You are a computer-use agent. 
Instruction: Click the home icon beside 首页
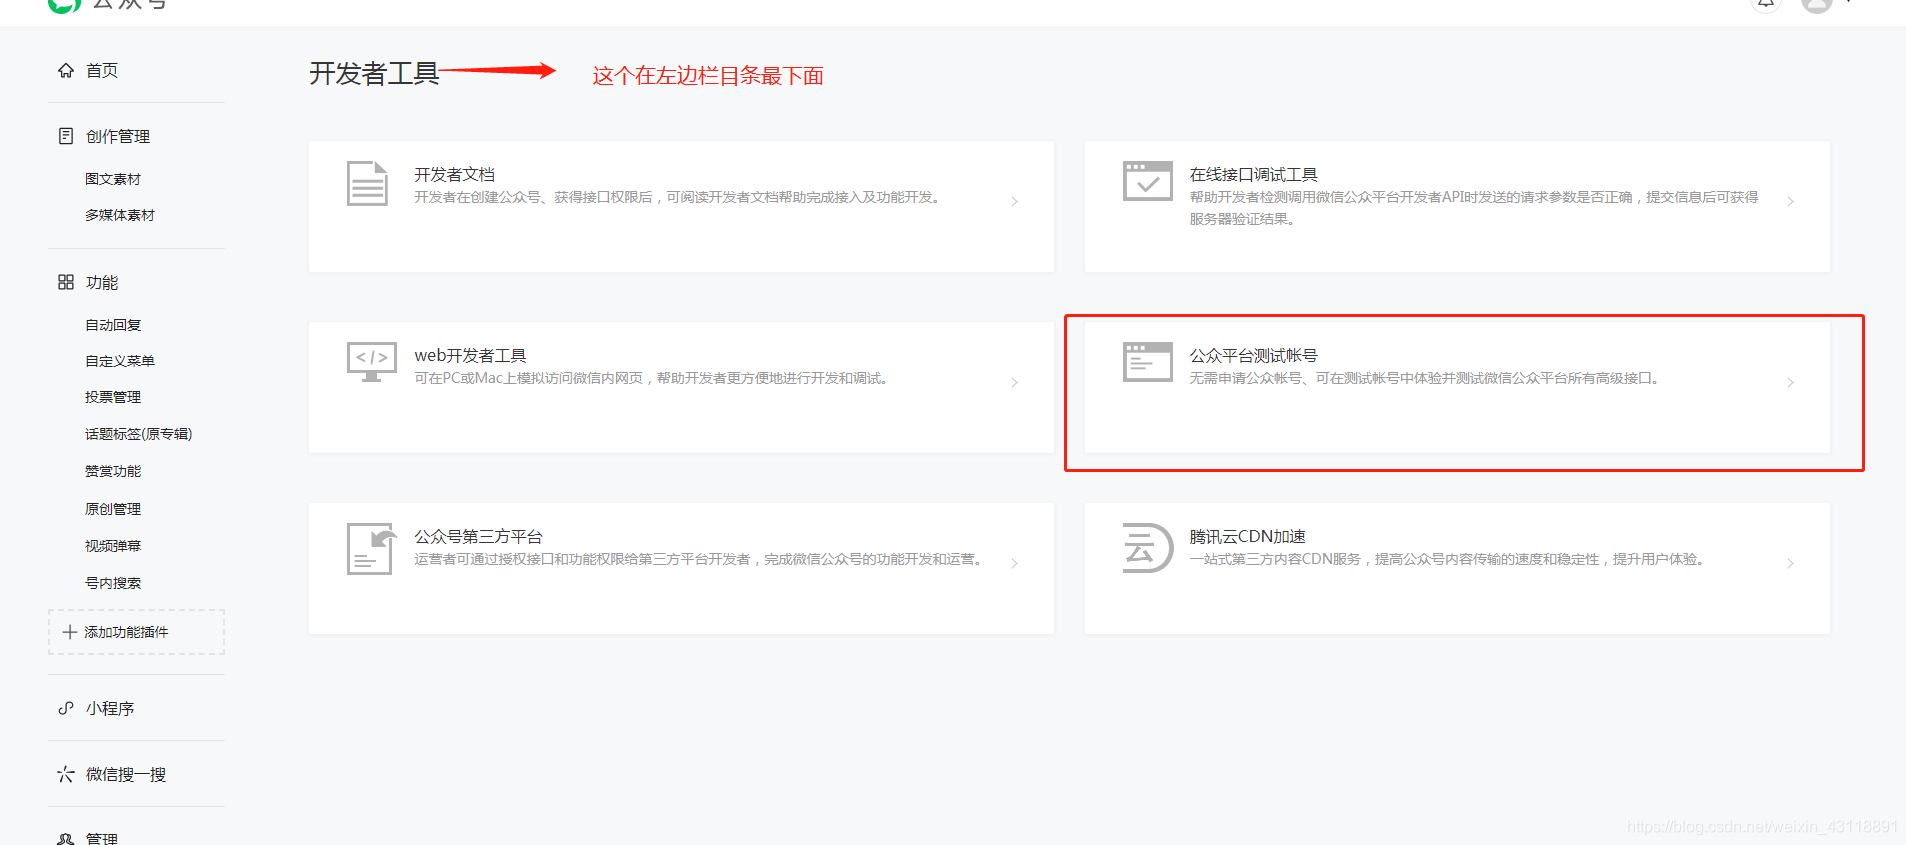coord(66,70)
